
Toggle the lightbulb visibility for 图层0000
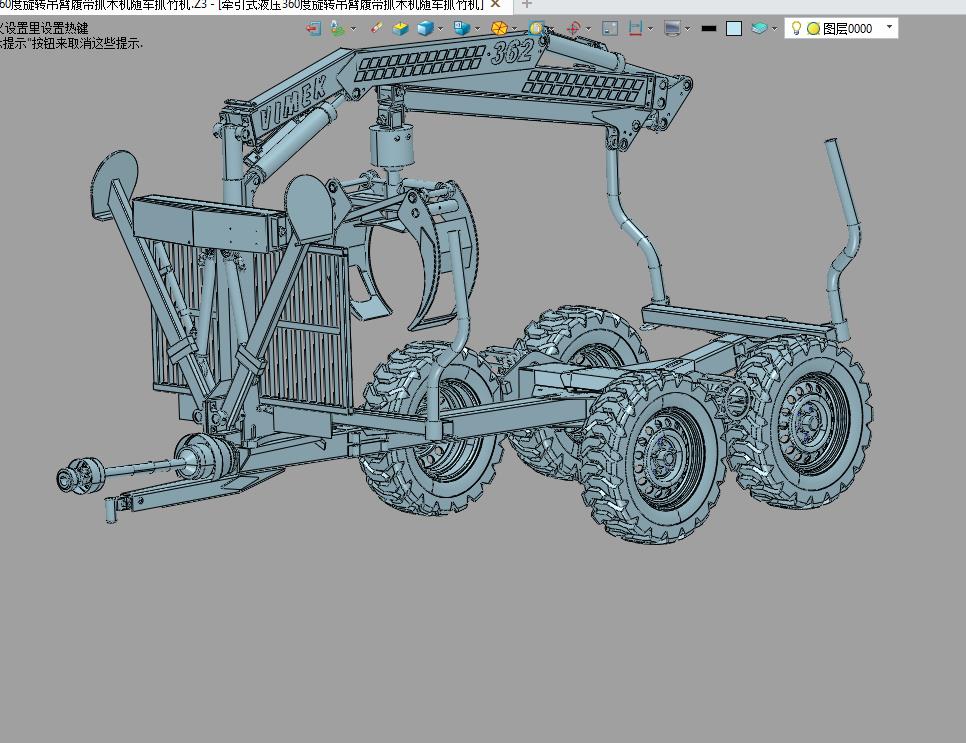click(796, 28)
